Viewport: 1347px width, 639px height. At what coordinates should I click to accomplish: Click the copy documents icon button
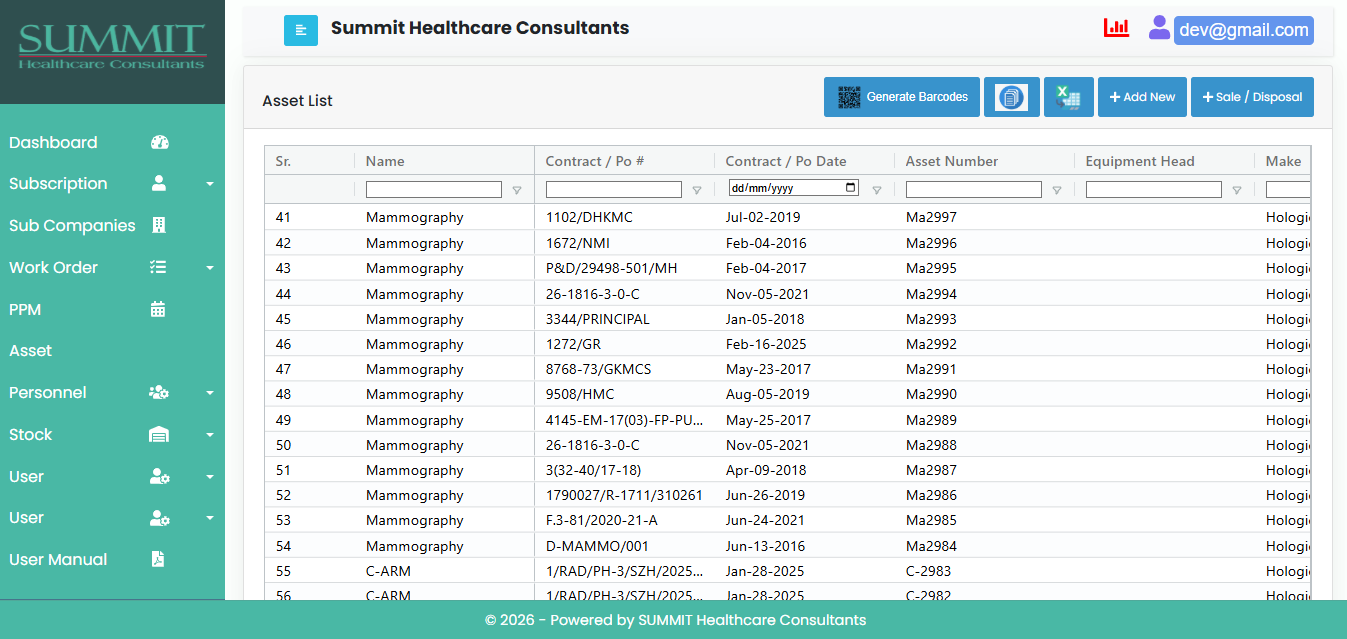(x=1012, y=97)
